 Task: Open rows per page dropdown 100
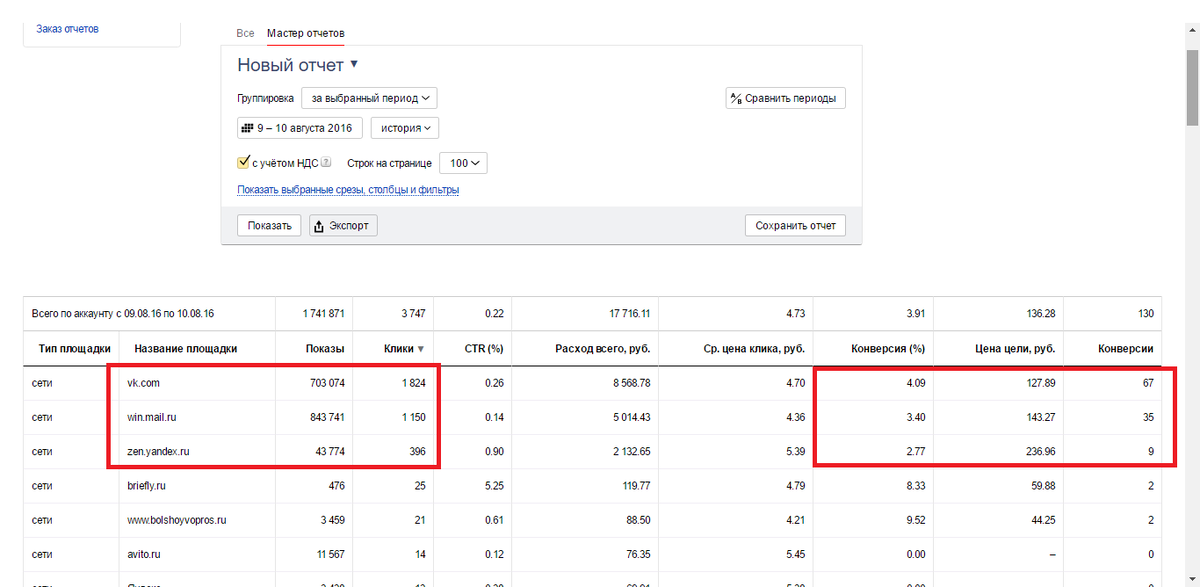tap(462, 163)
